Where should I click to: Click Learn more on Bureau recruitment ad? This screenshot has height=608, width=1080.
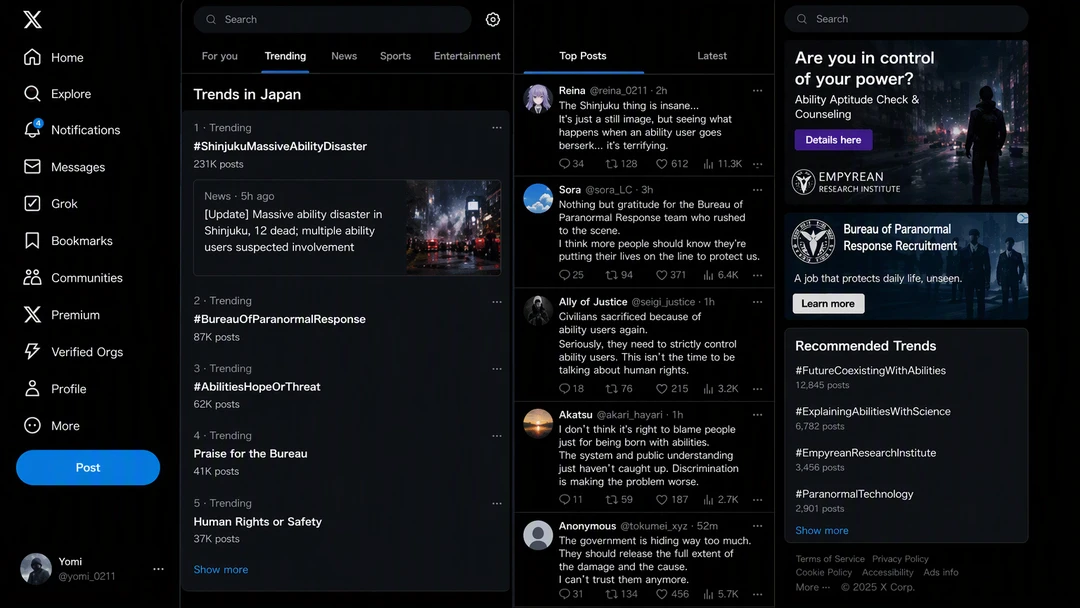828,304
